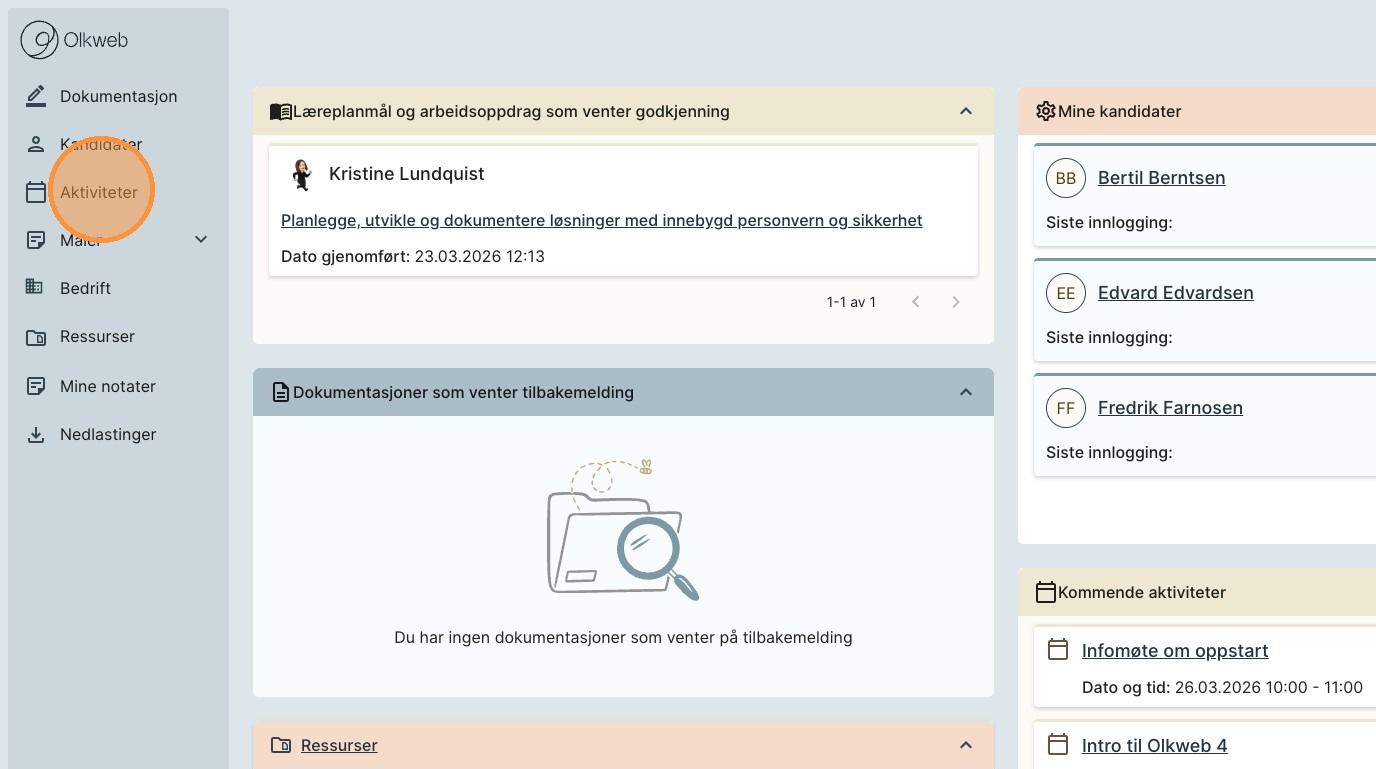Screen dimensions: 1376x769
Task: Open Mine notater in sidebar
Action: 107,386
